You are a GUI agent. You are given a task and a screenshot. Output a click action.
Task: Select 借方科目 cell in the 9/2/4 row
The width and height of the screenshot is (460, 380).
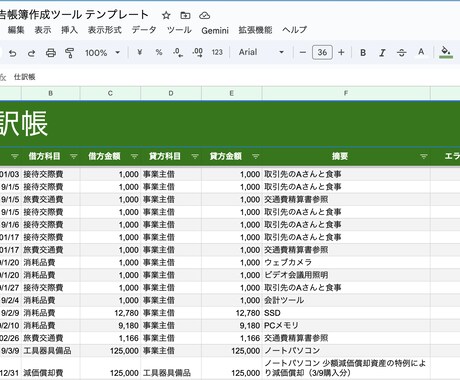point(51,300)
